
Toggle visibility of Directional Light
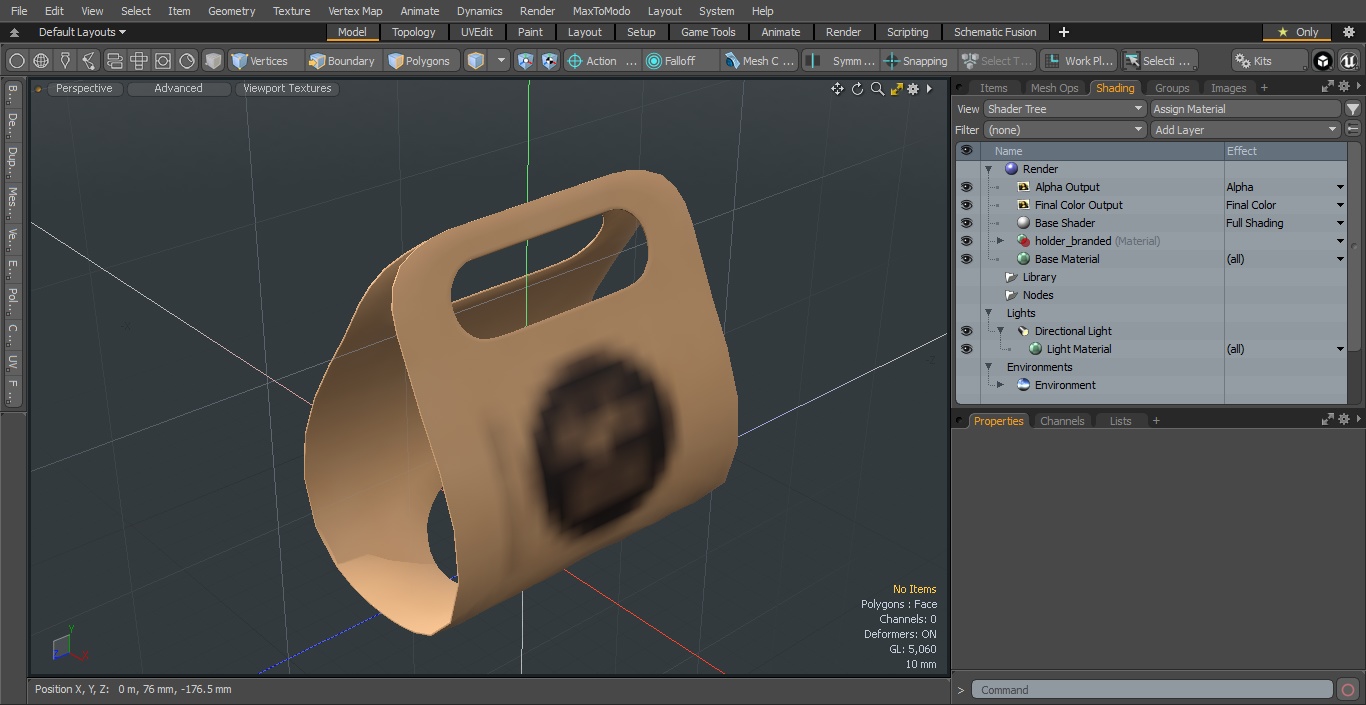tap(966, 331)
